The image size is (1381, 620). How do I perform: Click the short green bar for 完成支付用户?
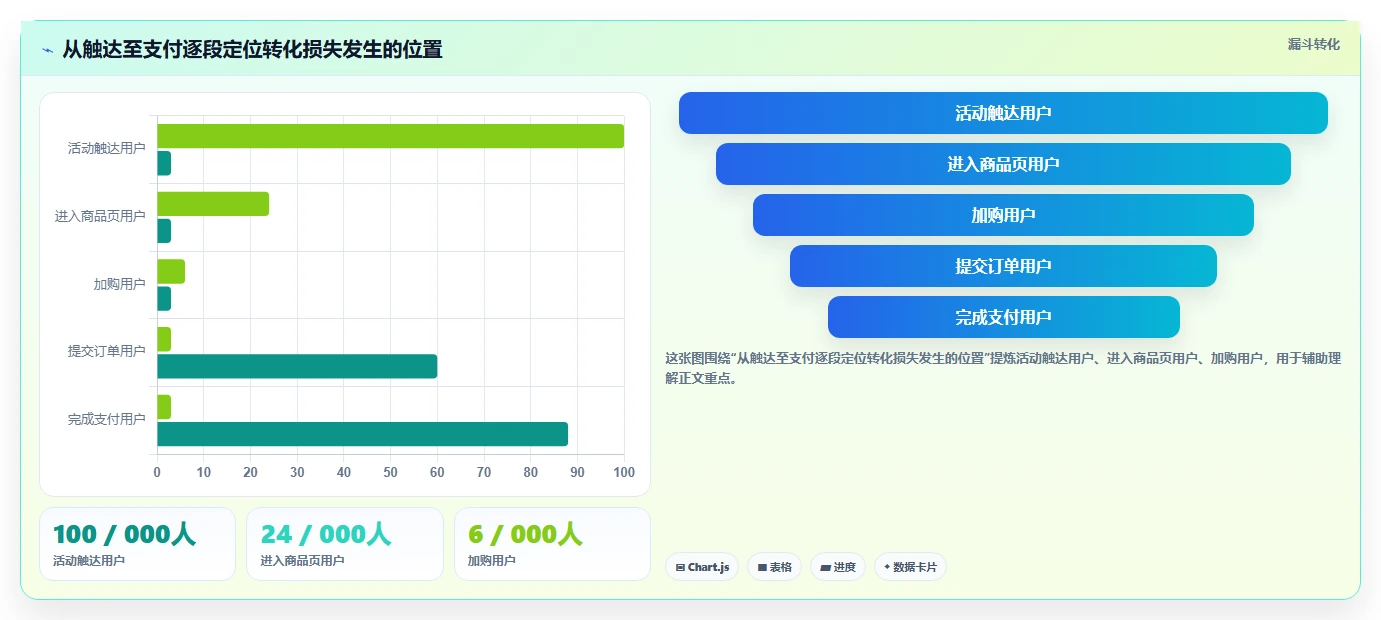[164, 407]
